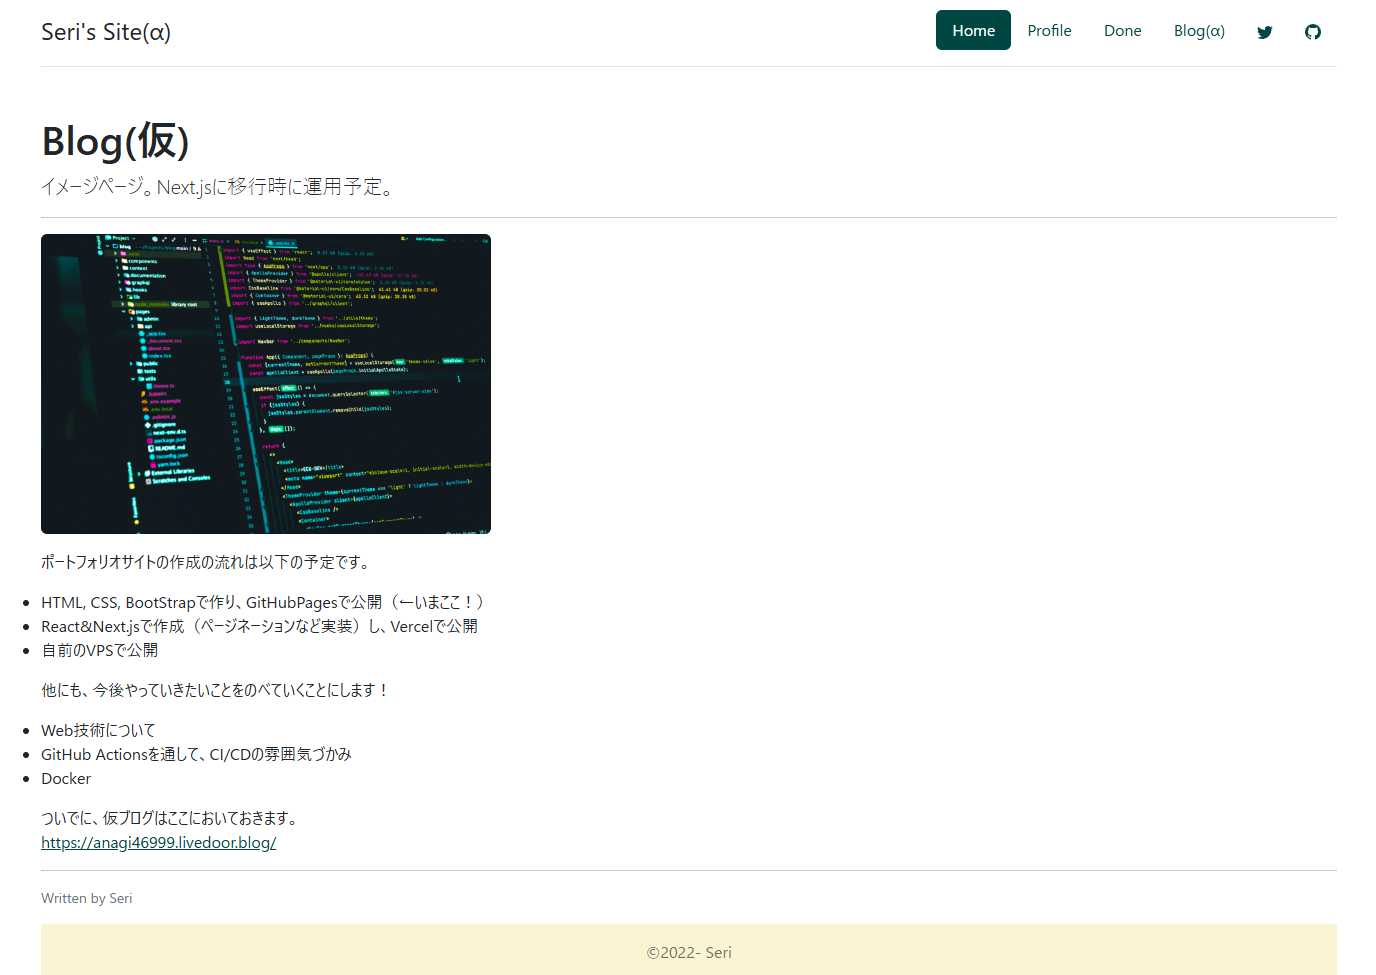Open the GitHub icon link

pyautogui.click(x=1313, y=31)
